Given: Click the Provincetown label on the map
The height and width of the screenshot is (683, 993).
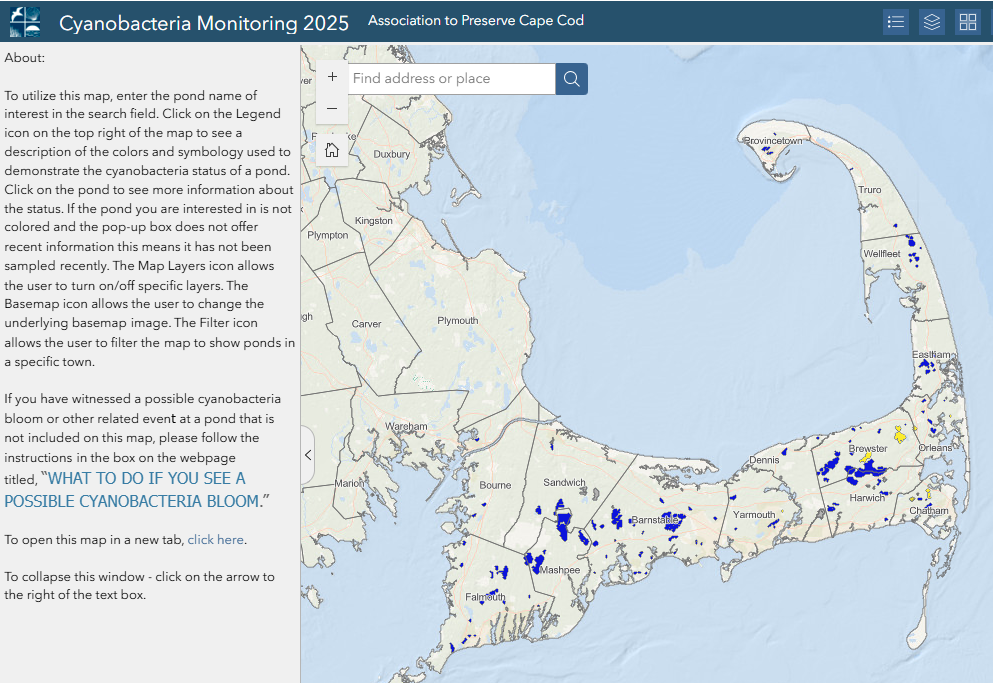Looking at the screenshot, I should click(773, 141).
